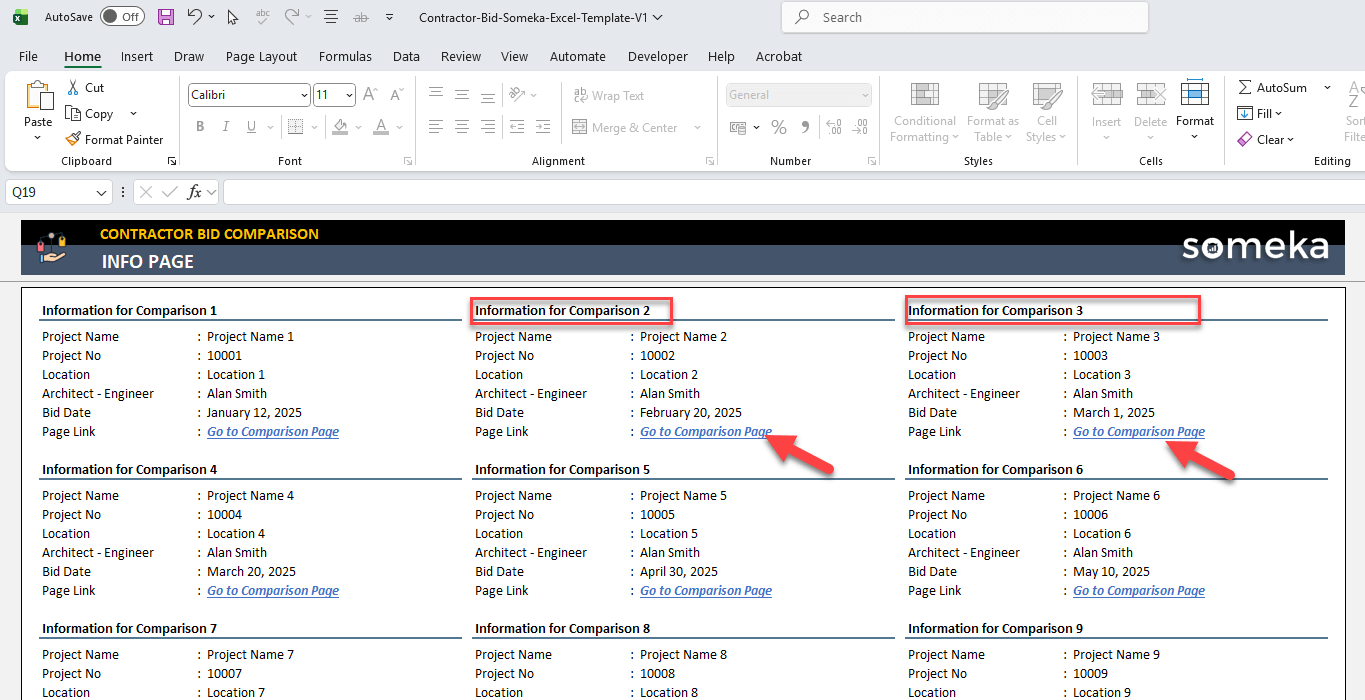
Task: Open Comparison 5 via its page link
Action: coord(705,590)
